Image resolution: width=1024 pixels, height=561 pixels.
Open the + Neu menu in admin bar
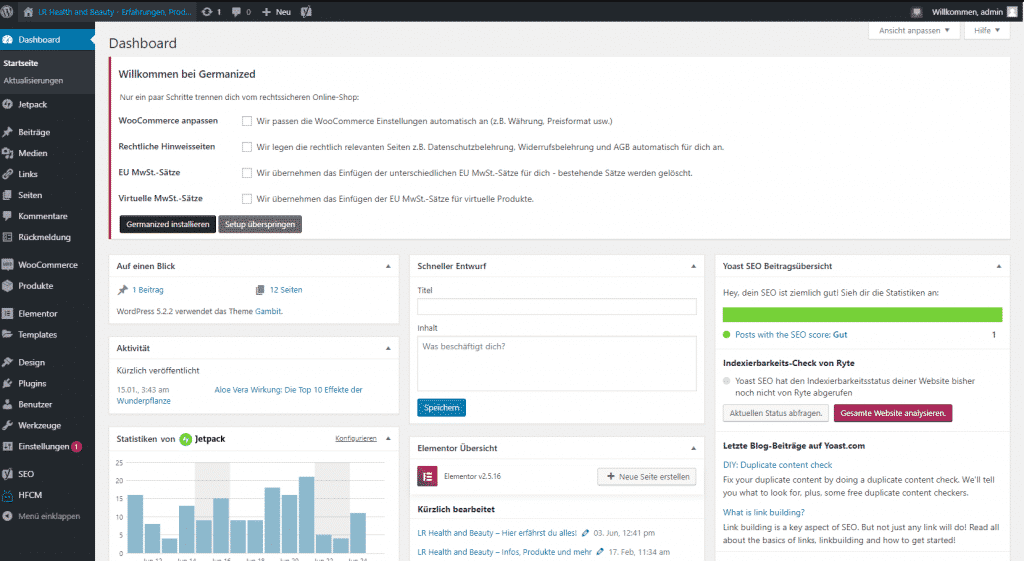tap(276, 12)
